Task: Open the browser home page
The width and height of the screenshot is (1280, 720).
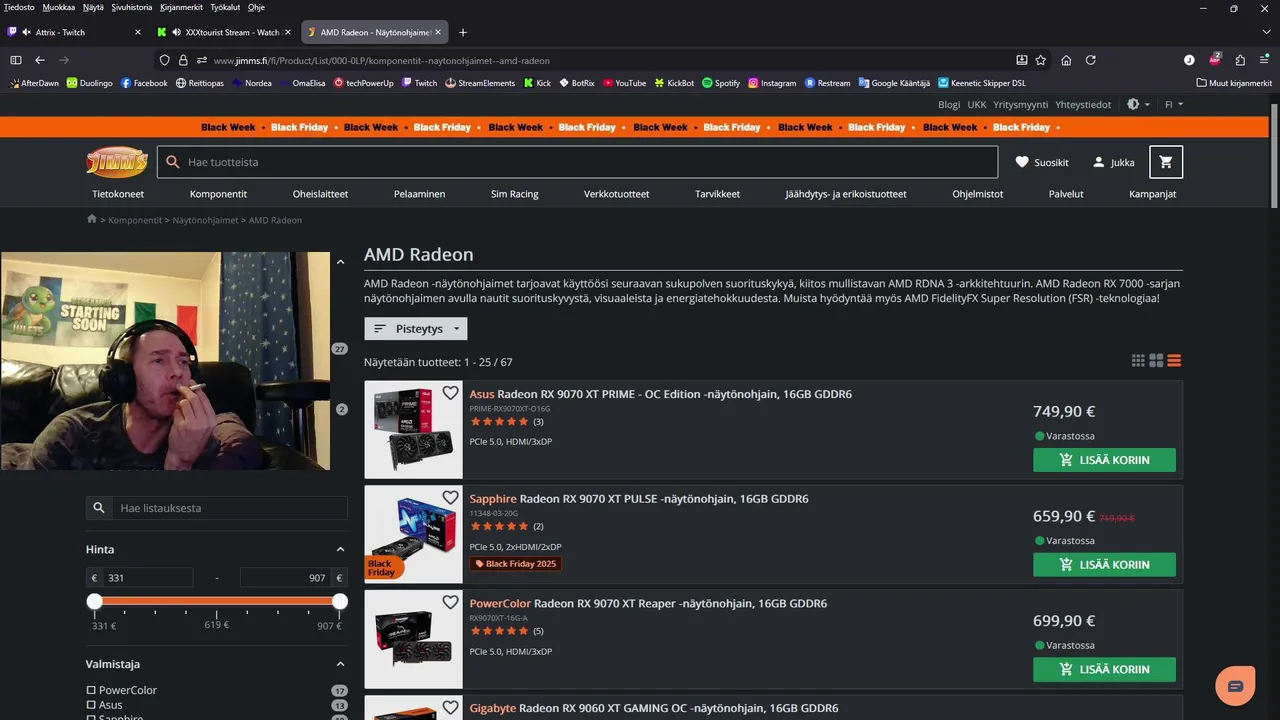Action: 1066,60
